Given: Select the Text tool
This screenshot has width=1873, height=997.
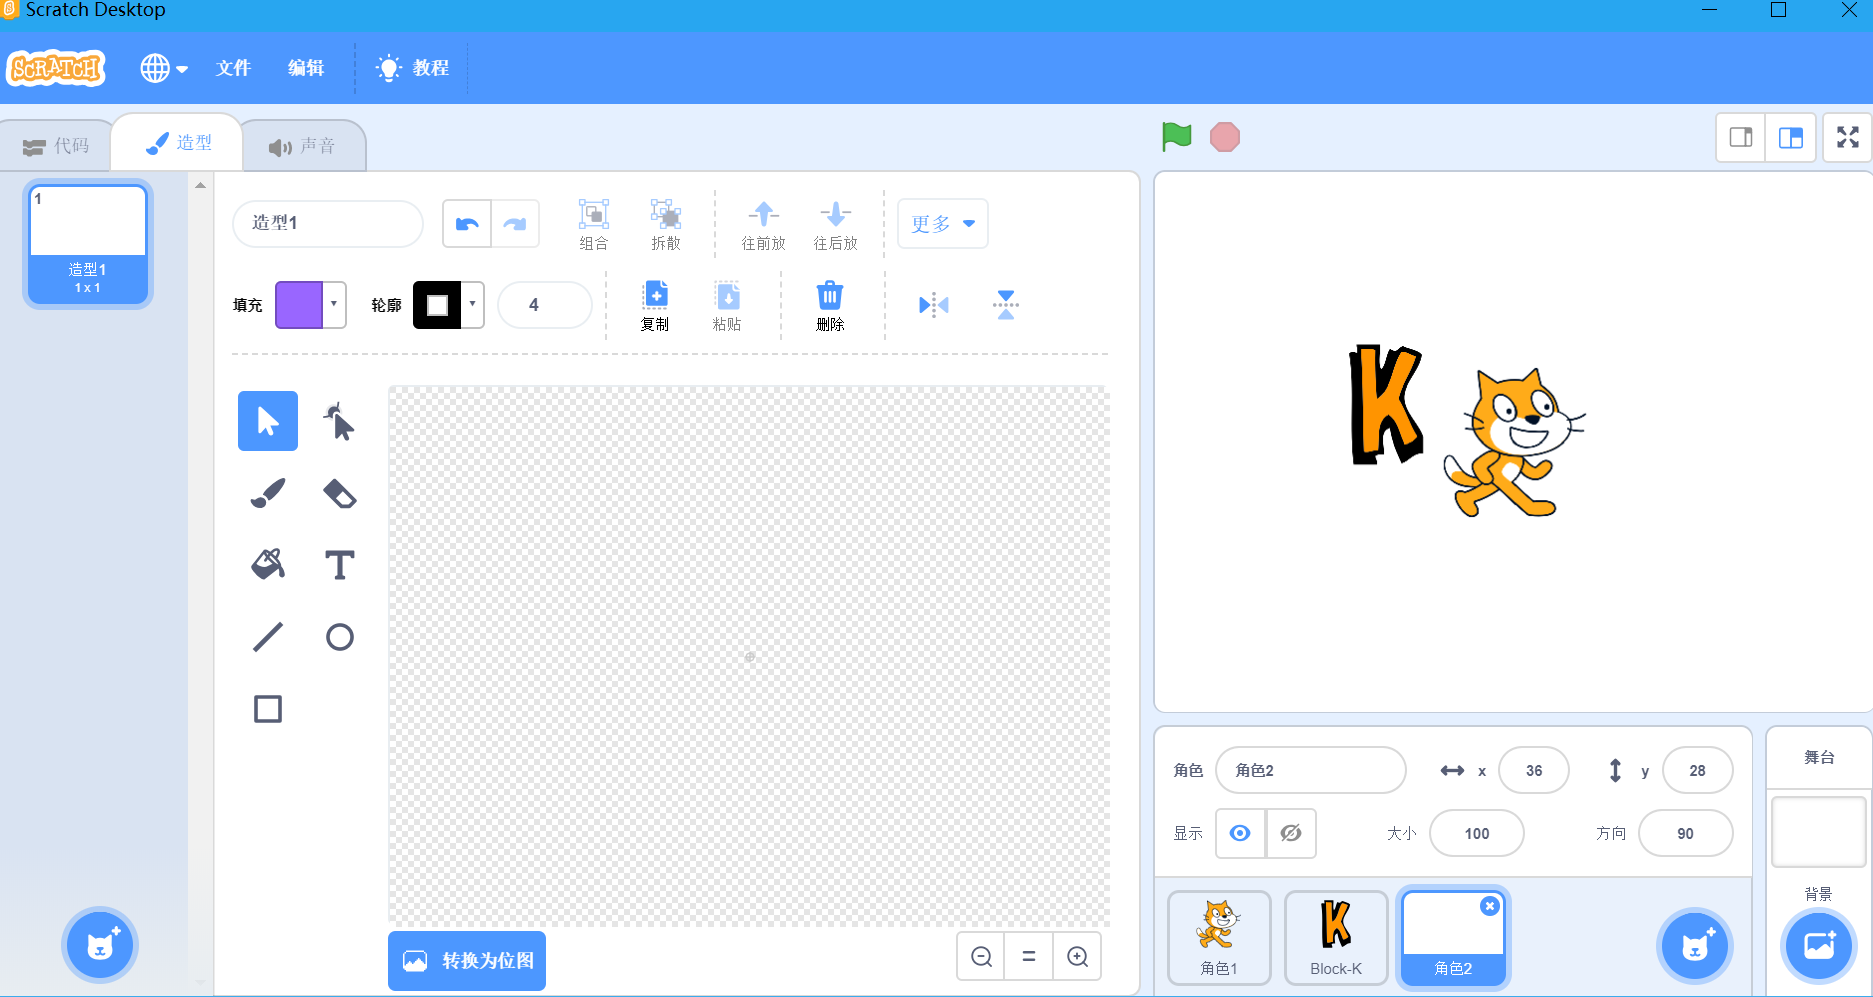Looking at the screenshot, I should [x=340, y=565].
